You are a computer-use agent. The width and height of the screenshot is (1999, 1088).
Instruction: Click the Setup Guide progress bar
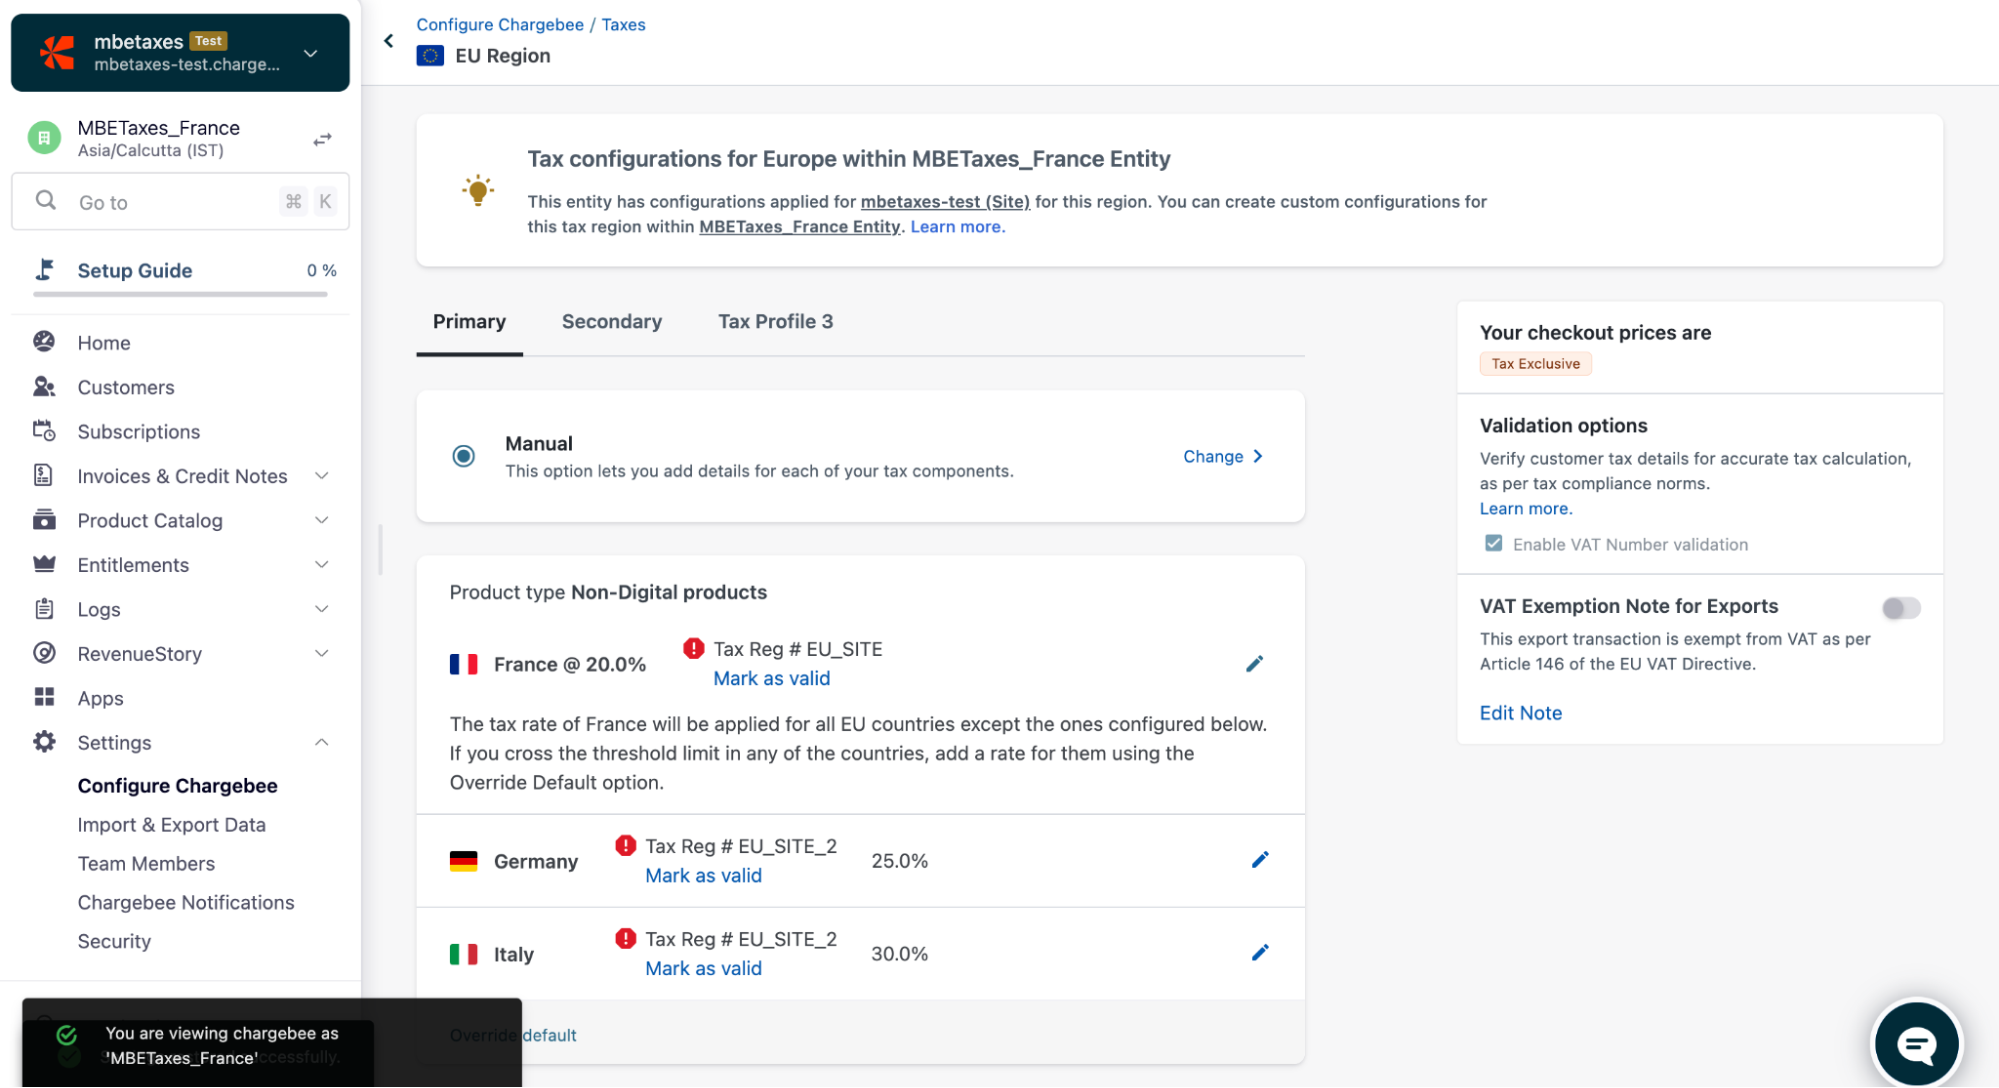point(180,294)
